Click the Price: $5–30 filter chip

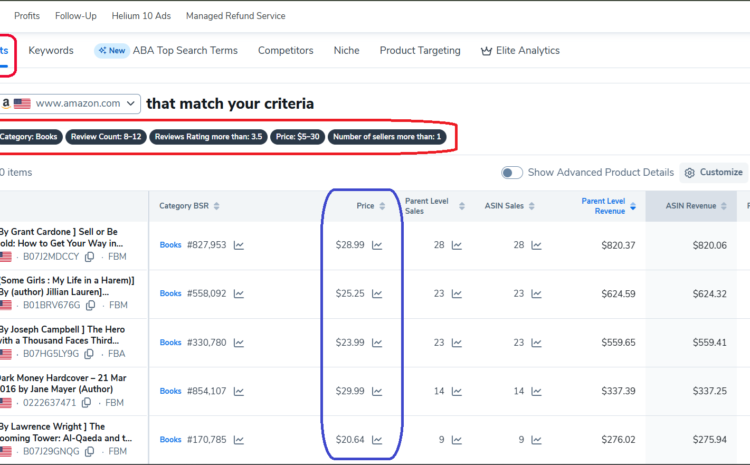coord(298,137)
